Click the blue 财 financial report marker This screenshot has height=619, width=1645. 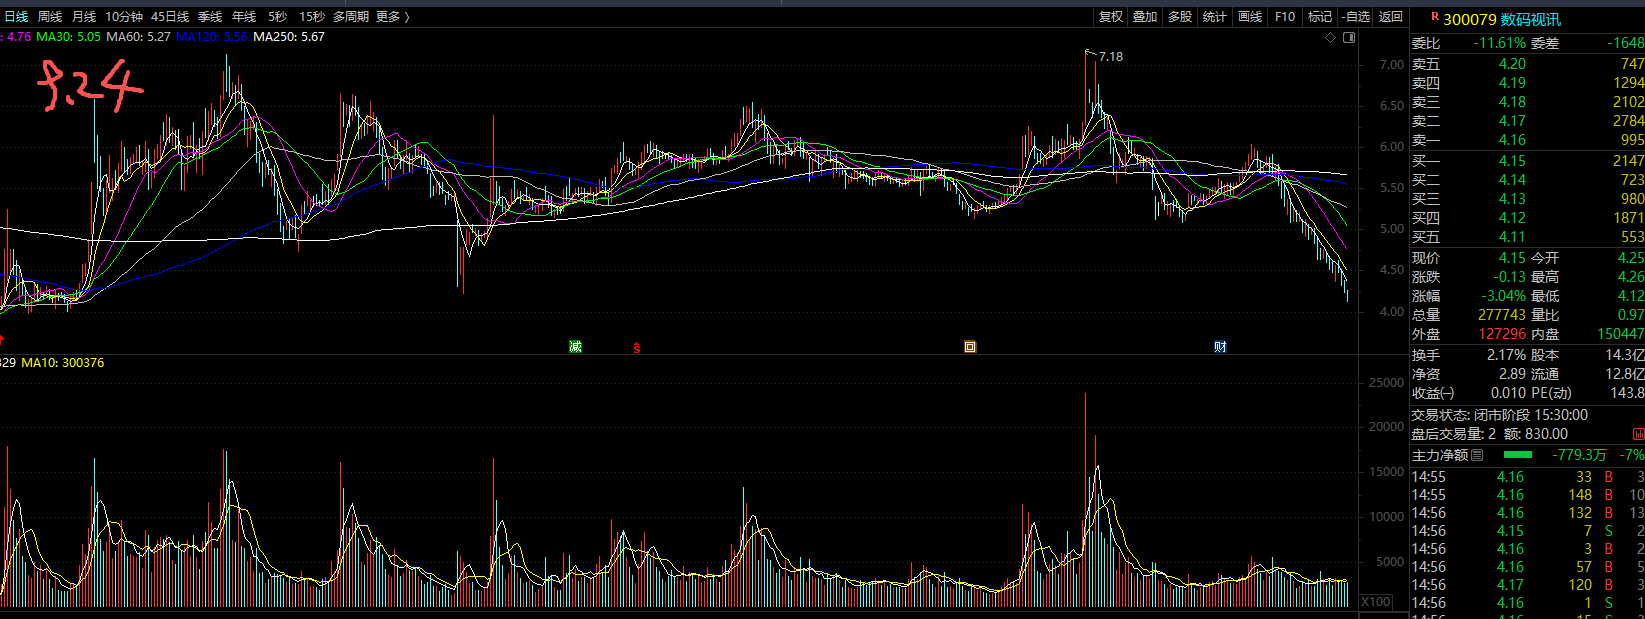pyautogui.click(x=1220, y=347)
